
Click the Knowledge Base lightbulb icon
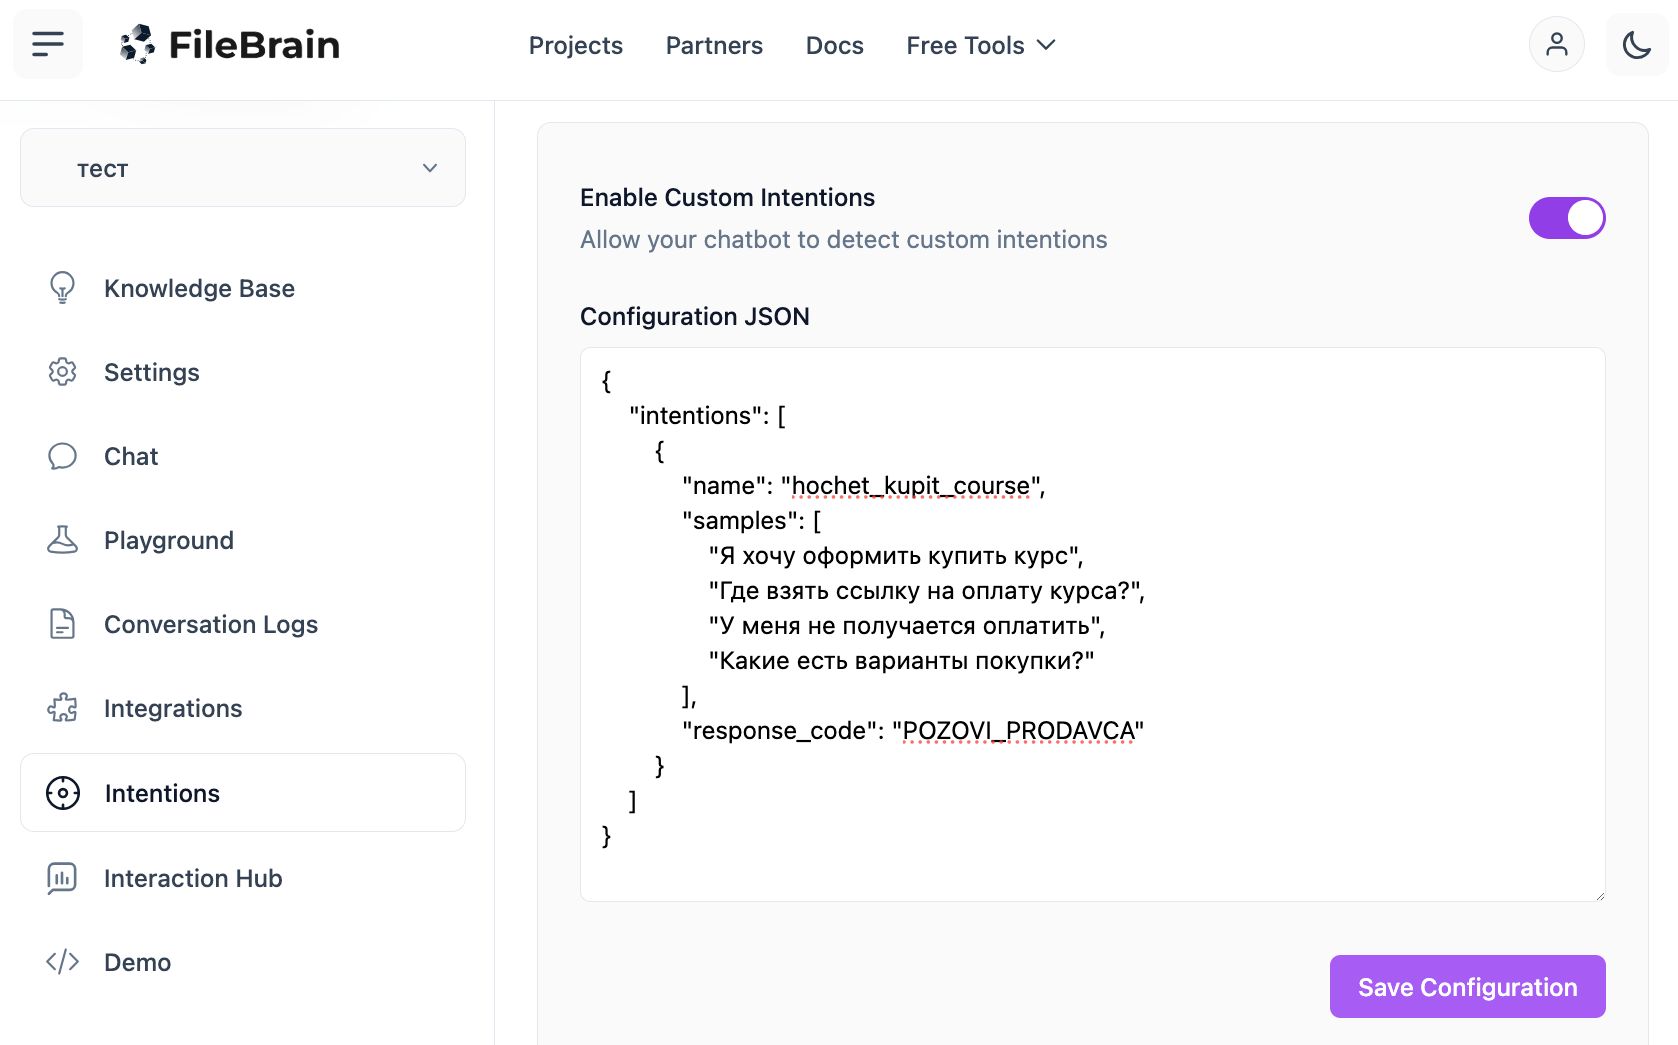point(62,288)
